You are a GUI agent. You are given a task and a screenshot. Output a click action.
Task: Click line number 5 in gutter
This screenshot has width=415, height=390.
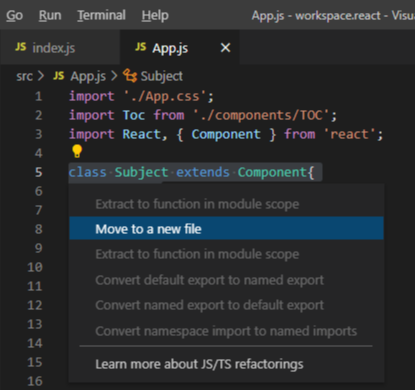[39, 172]
